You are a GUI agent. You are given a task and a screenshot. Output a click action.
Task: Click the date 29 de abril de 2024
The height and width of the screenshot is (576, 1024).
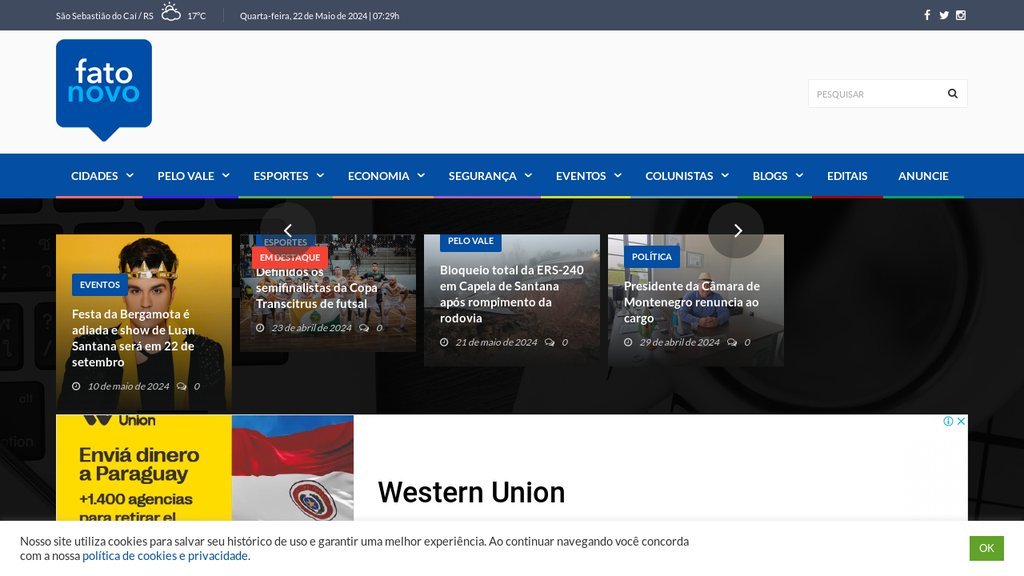[679, 342]
